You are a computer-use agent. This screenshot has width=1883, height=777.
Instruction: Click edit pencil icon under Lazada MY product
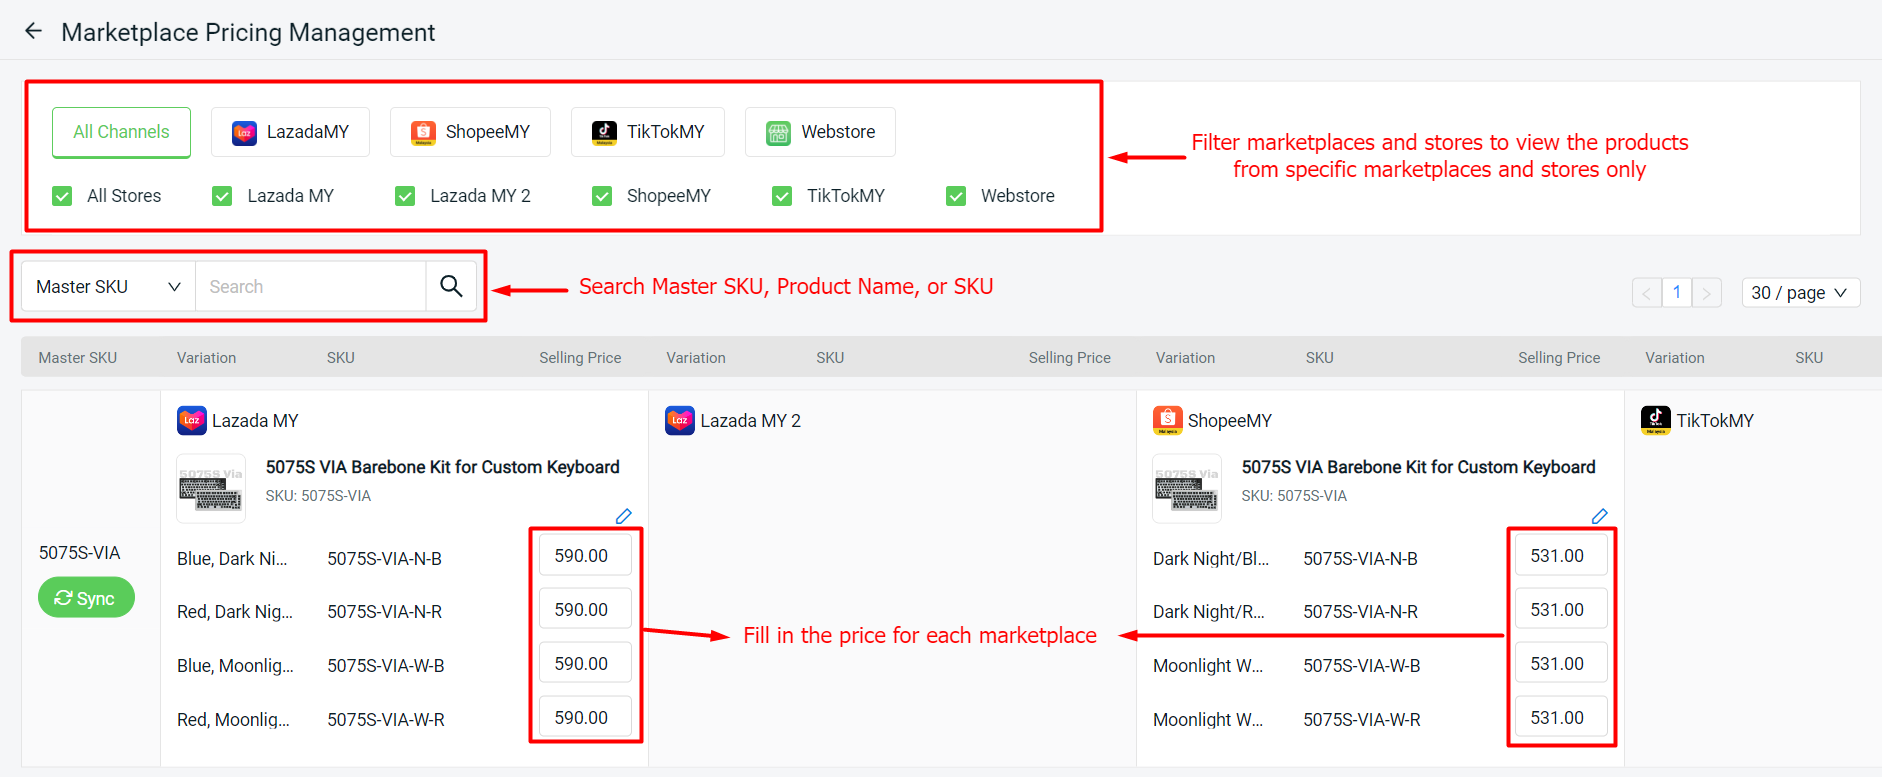pyautogui.click(x=623, y=516)
